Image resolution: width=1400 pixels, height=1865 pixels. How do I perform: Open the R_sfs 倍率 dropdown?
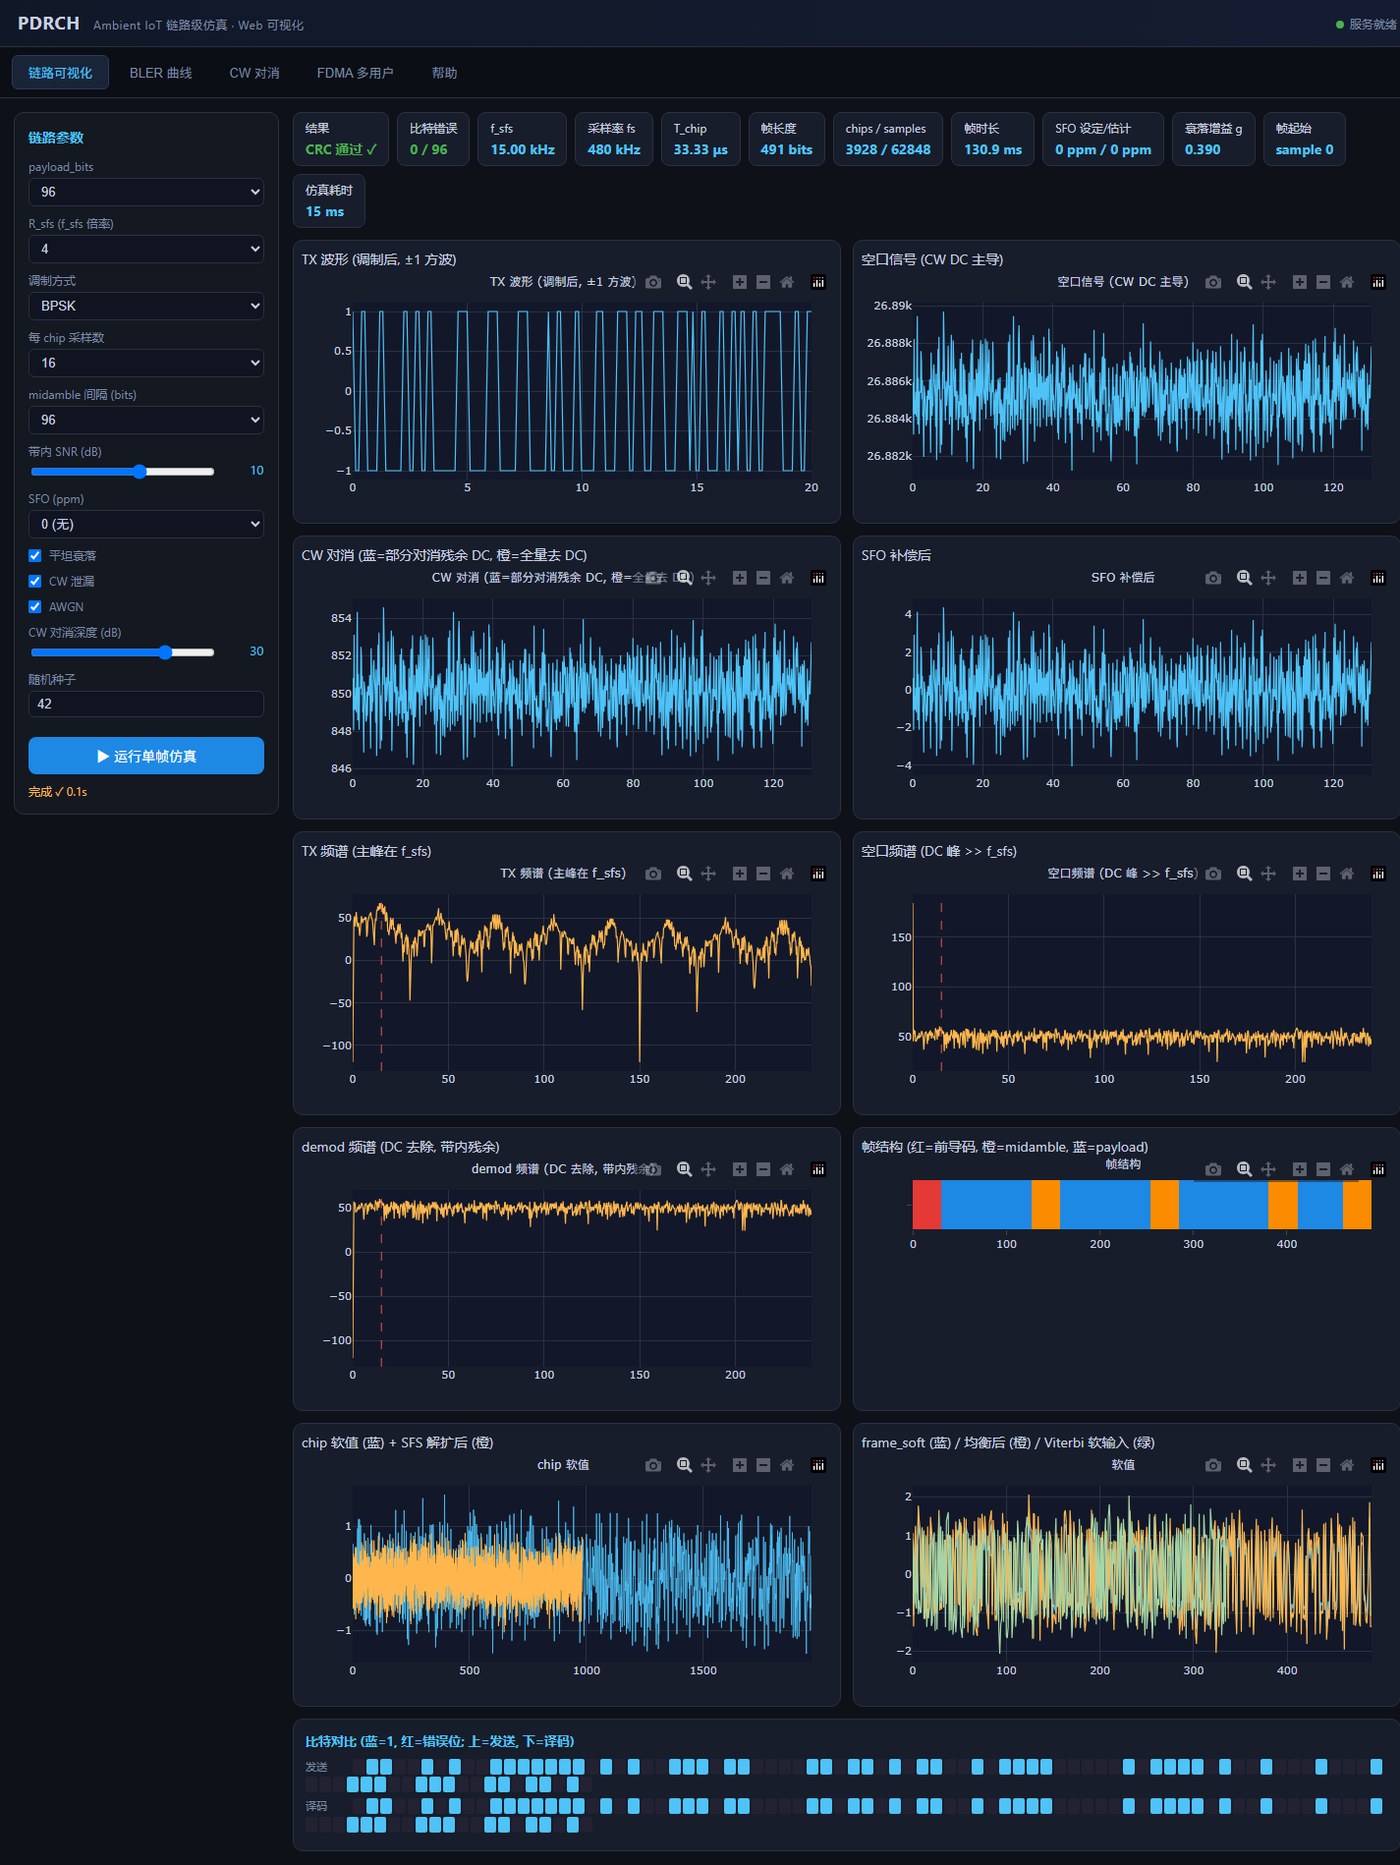tap(146, 249)
